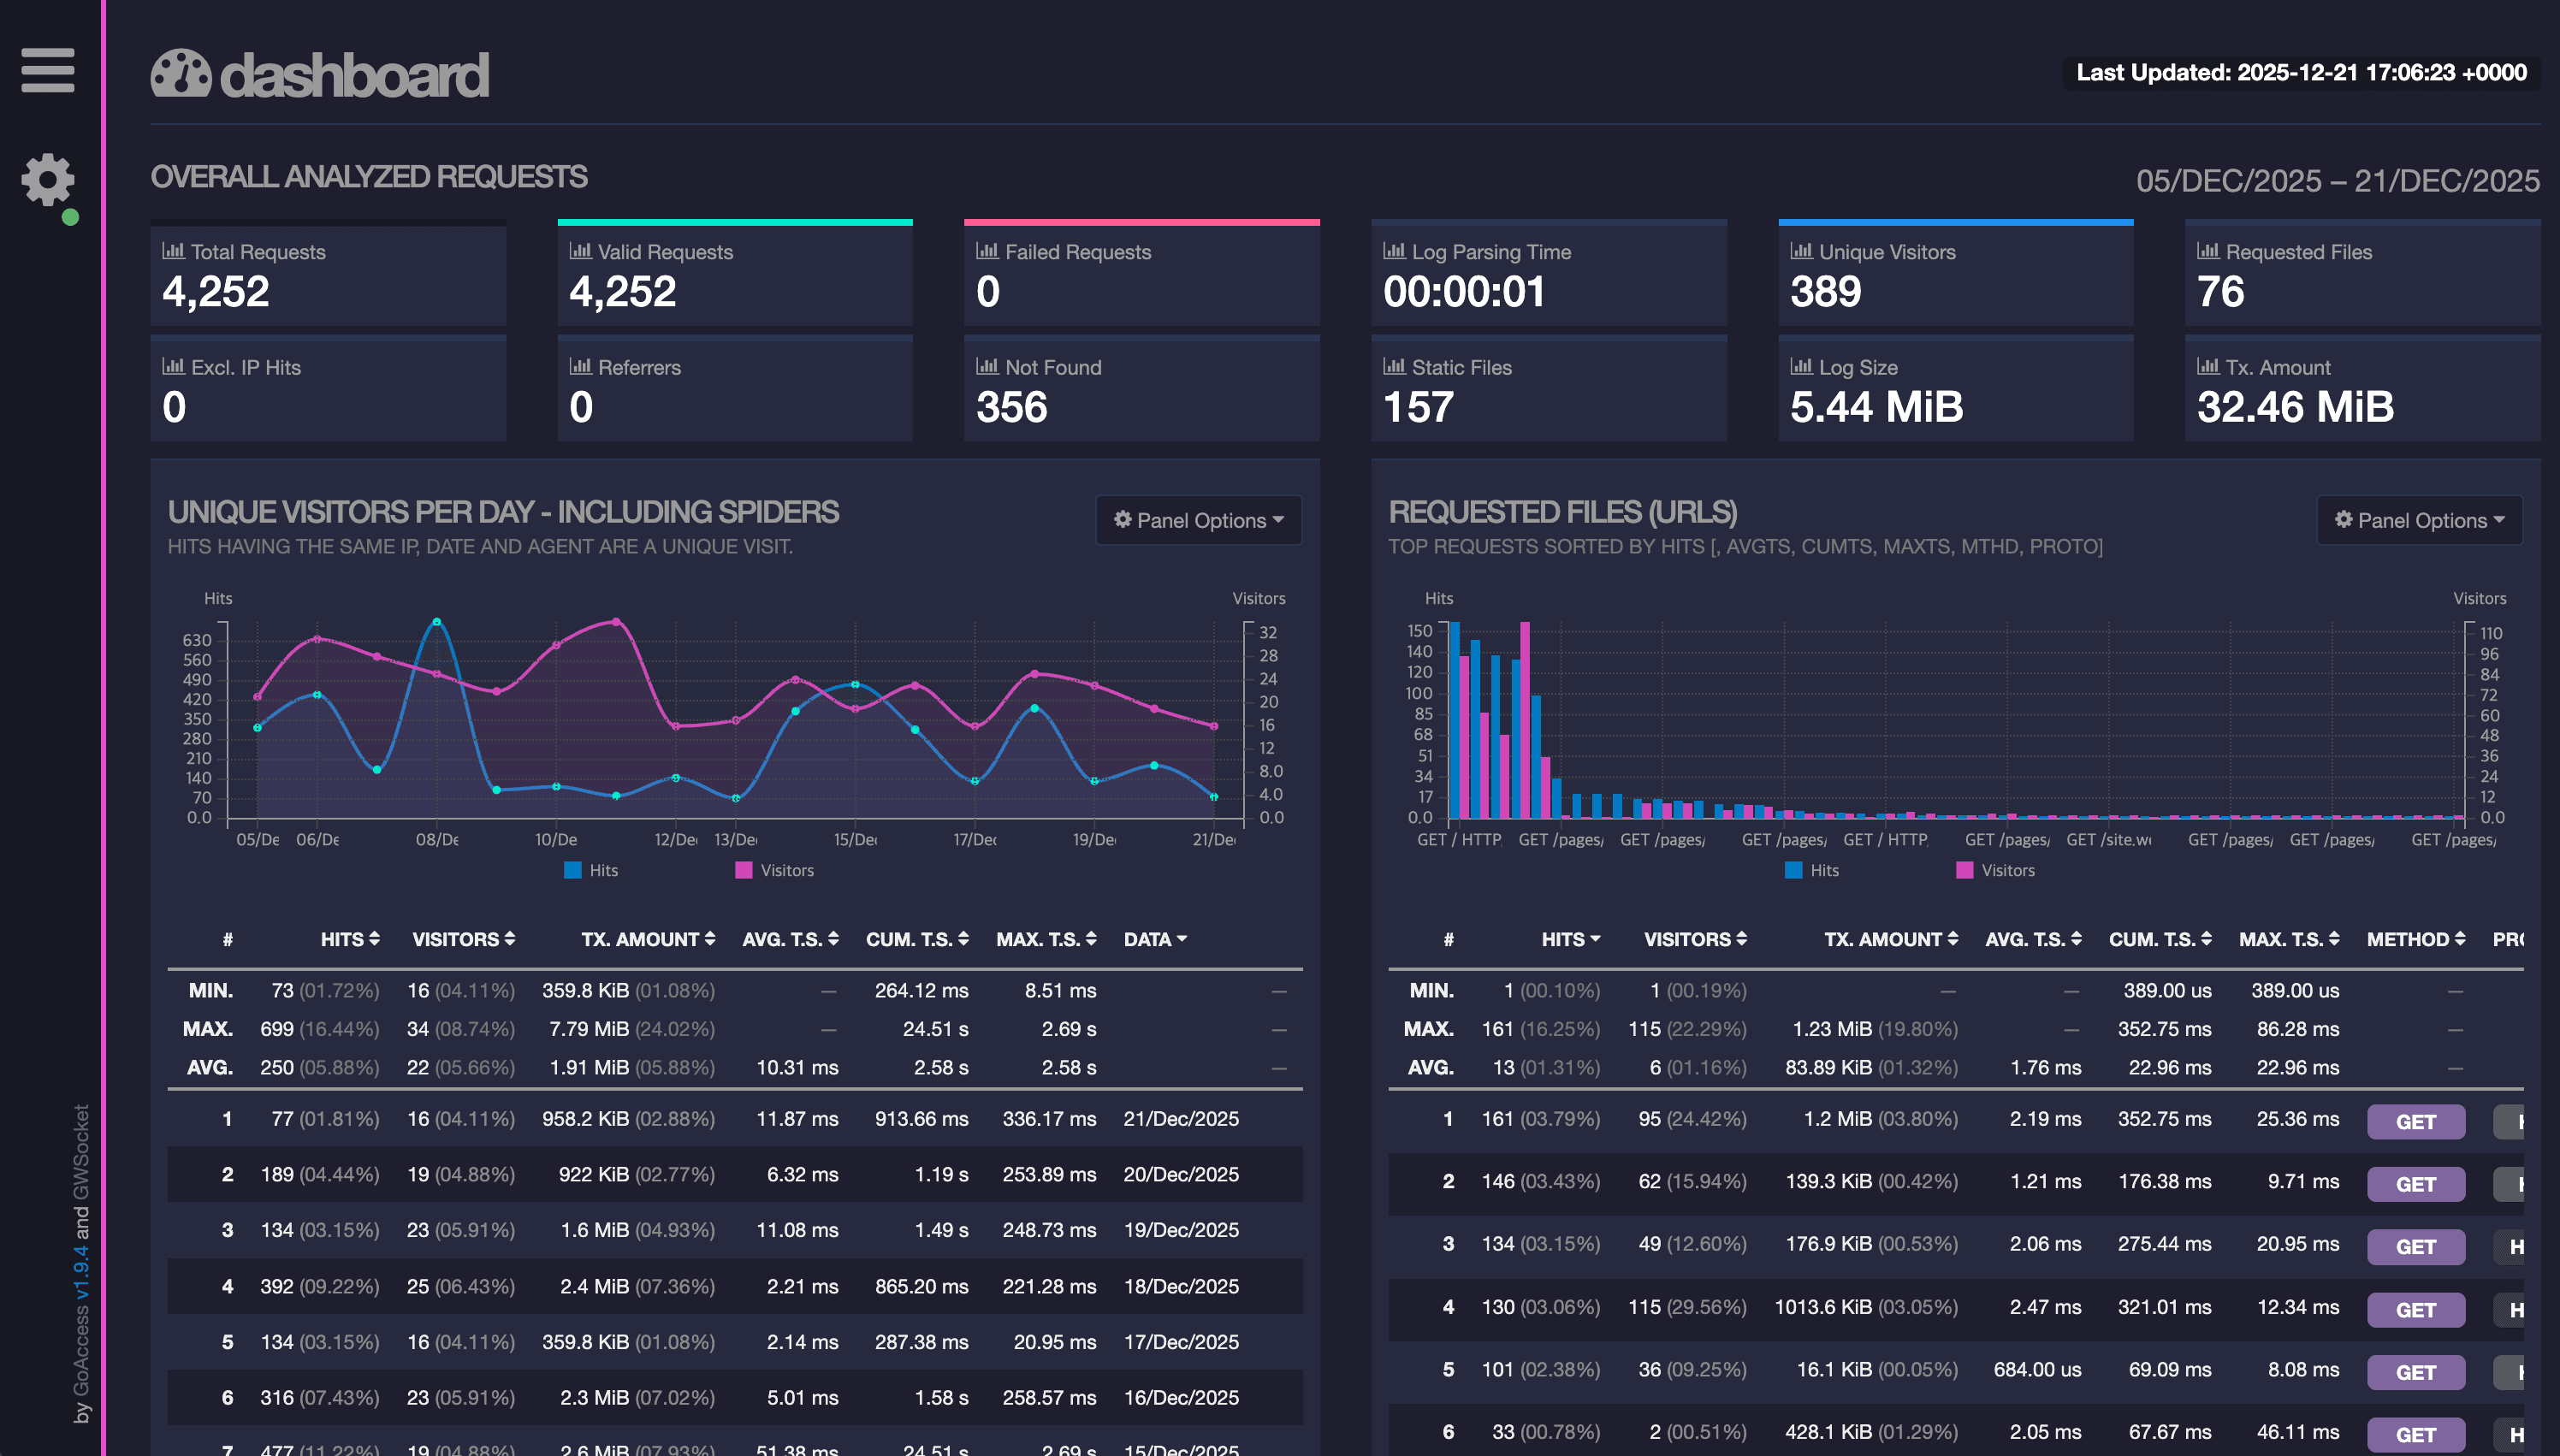This screenshot has height=1456, width=2560.
Task: Click the chart icon beside Unique Visitors
Action: point(1801,251)
